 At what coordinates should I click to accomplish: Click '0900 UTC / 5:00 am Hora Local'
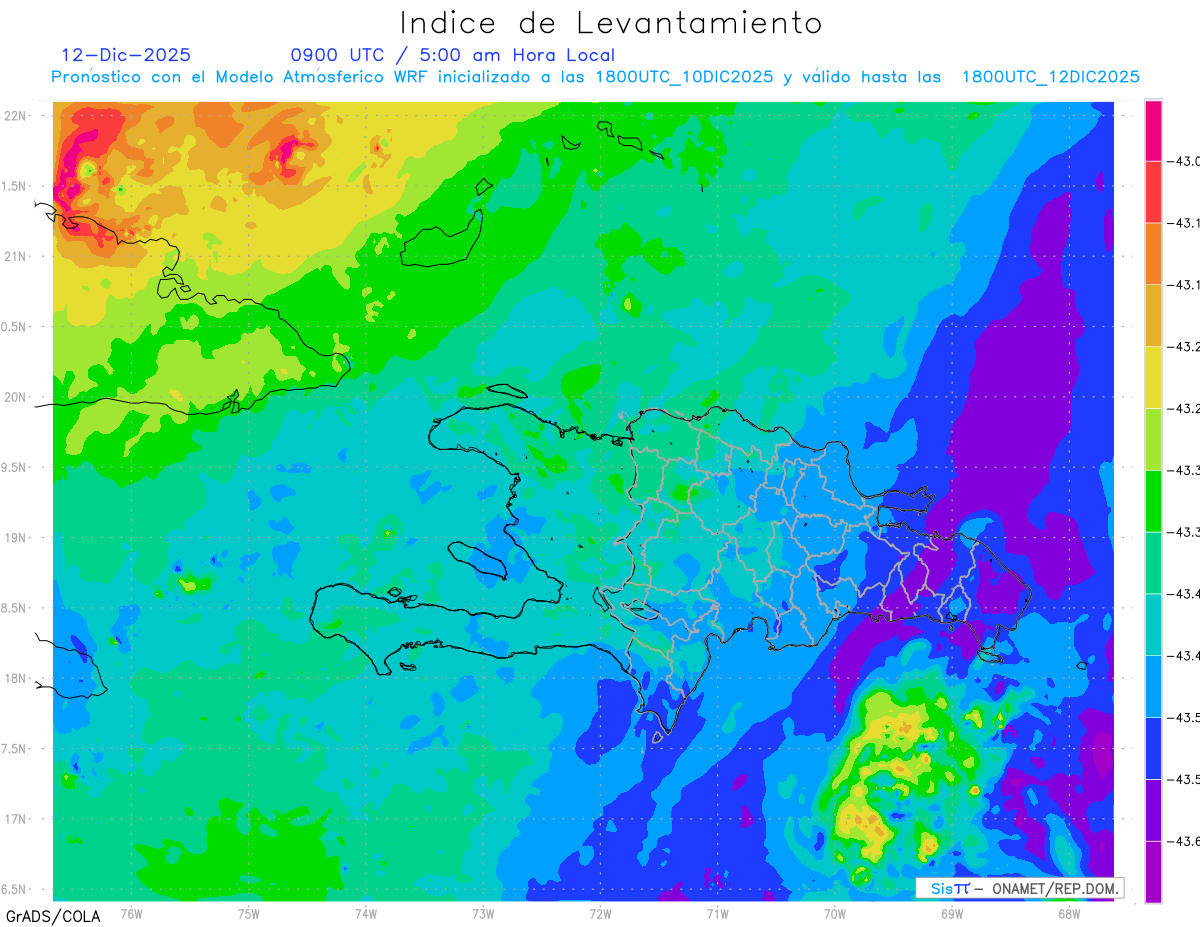coord(452,55)
